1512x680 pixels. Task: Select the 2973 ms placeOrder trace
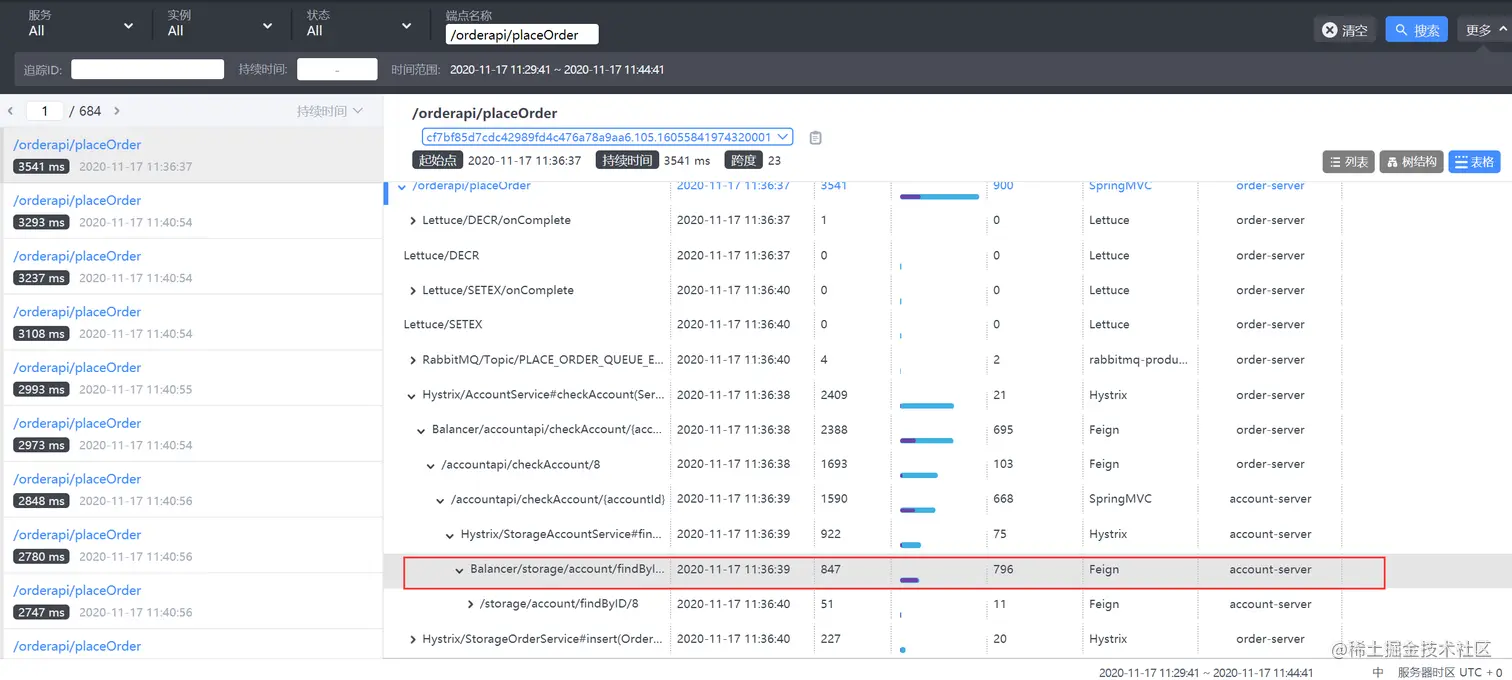pyautogui.click(x=193, y=433)
